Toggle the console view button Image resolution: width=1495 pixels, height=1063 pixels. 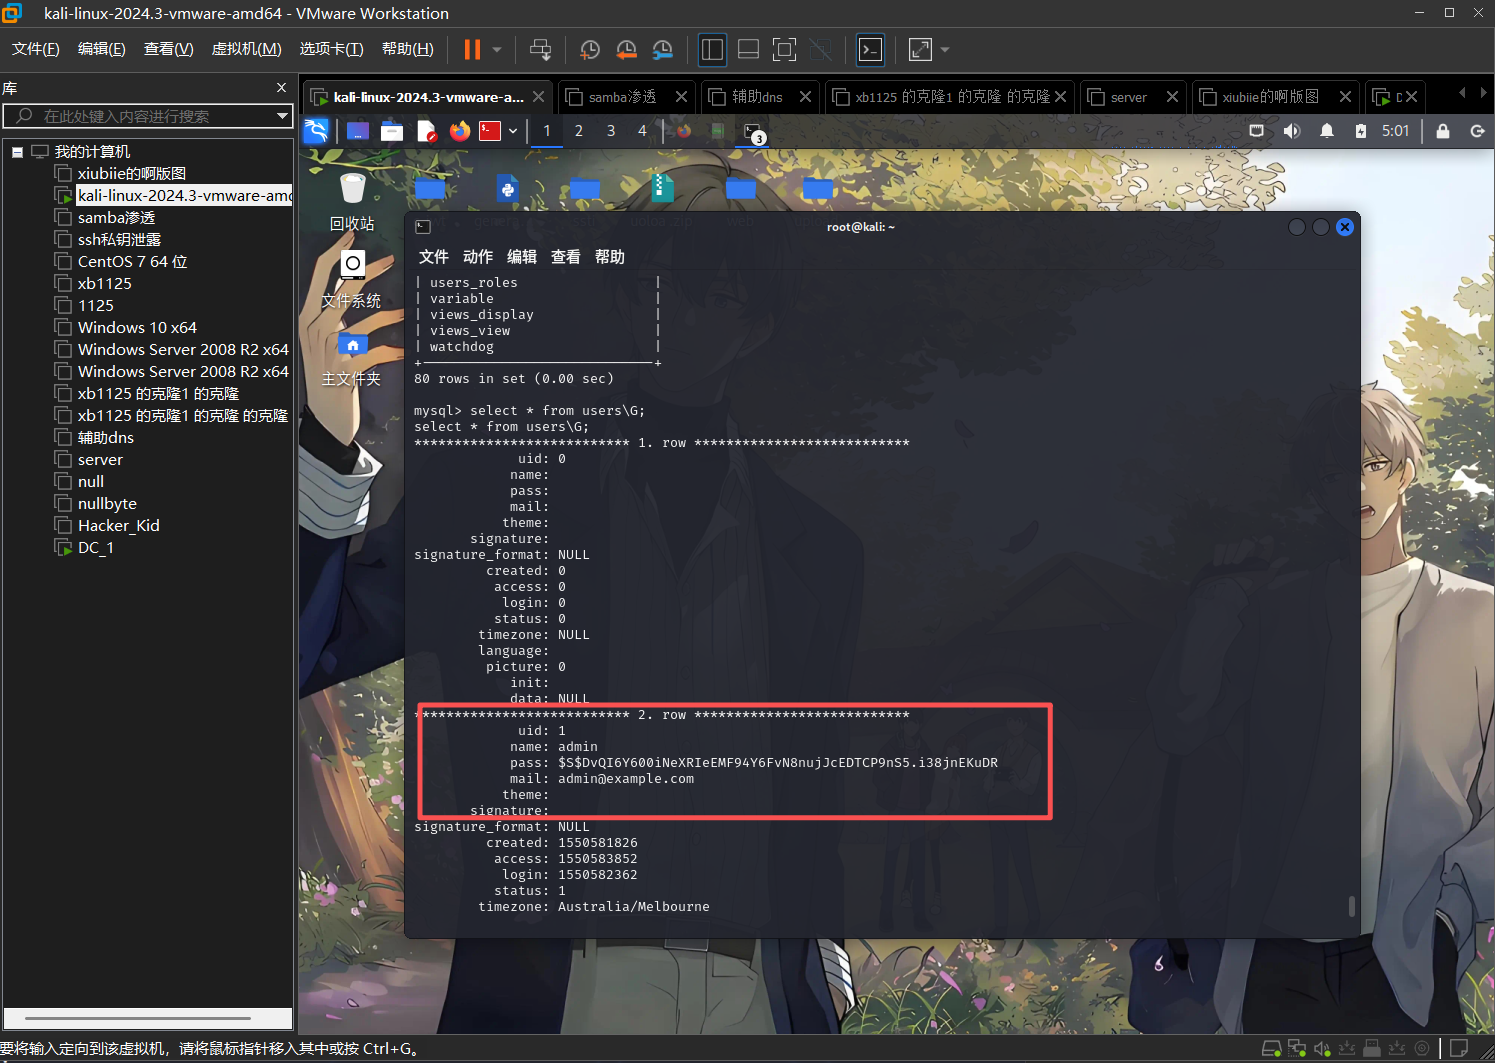pos(871,50)
